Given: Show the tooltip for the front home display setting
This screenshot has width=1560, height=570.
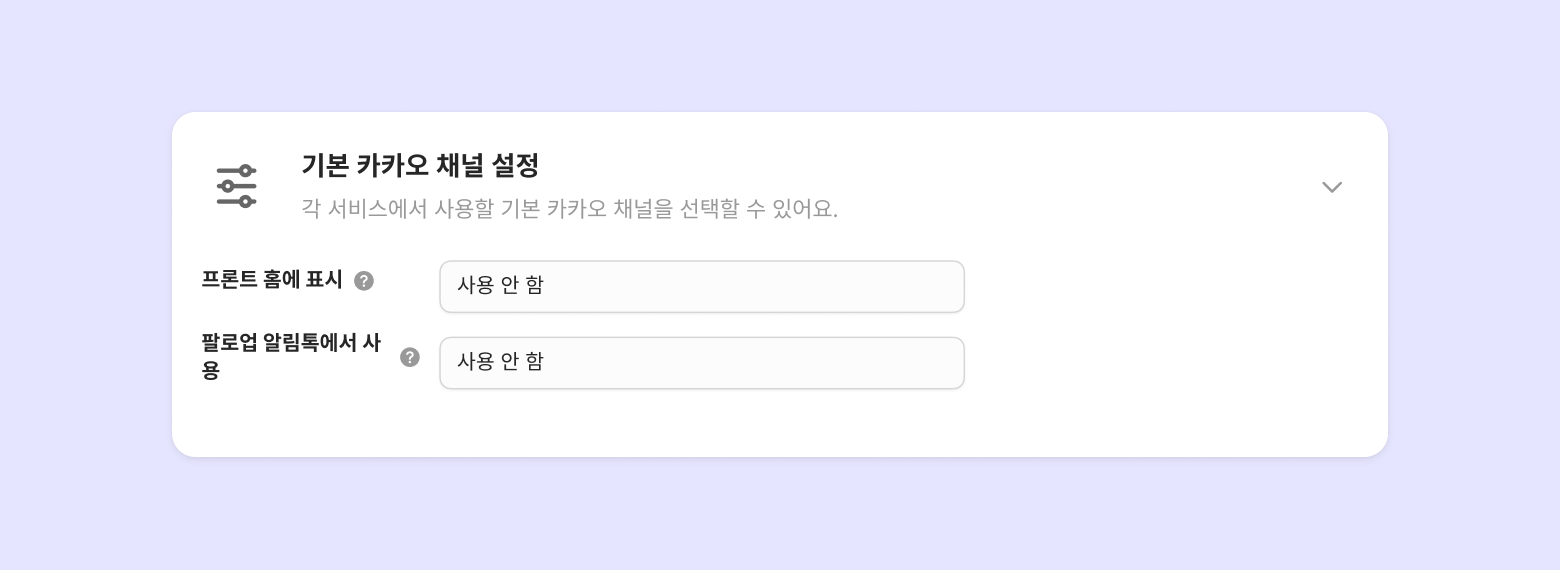Looking at the screenshot, I should pos(364,281).
